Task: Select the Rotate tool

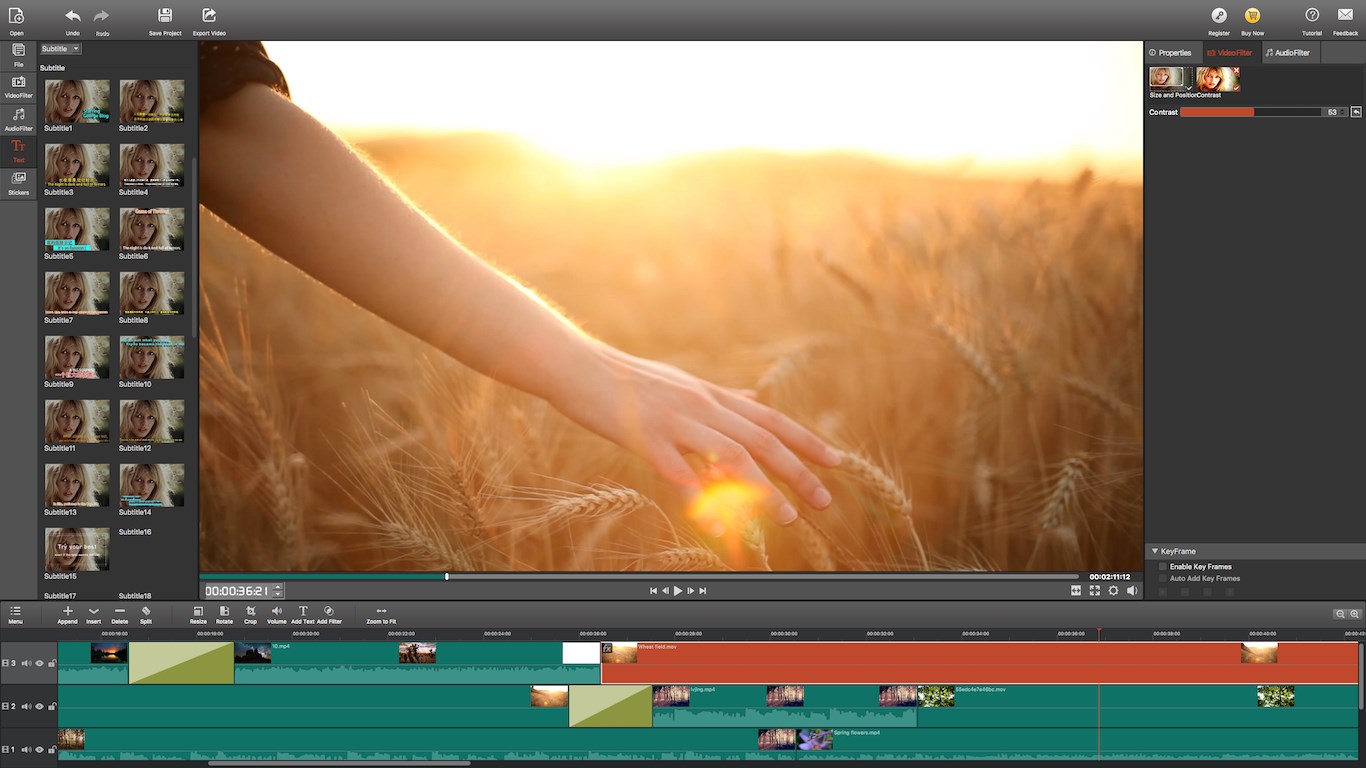Action: 224,613
